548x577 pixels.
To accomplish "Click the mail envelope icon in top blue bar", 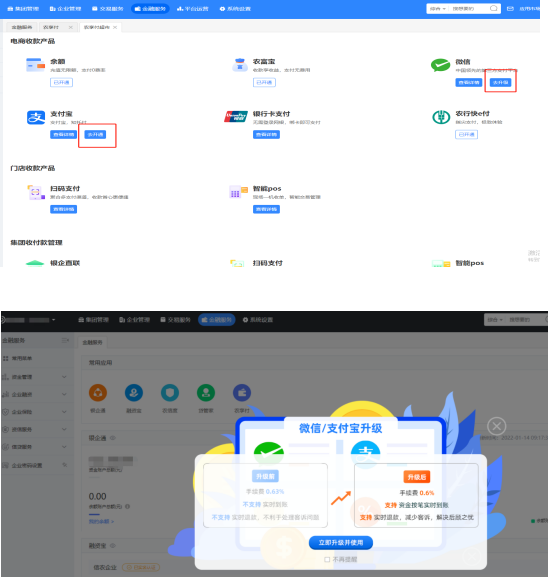I will click(x=510, y=8).
